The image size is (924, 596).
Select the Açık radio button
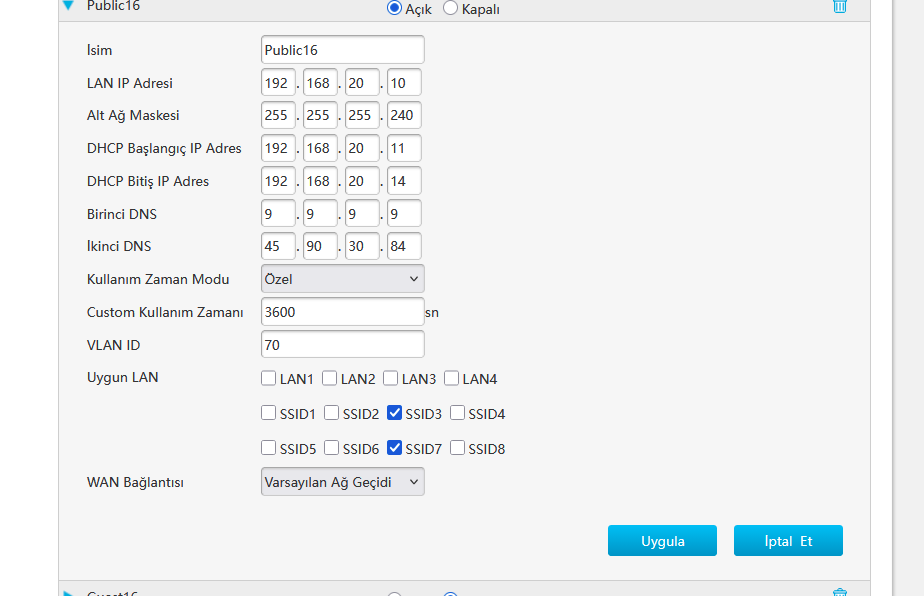pyautogui.click(x=394, y=8)
